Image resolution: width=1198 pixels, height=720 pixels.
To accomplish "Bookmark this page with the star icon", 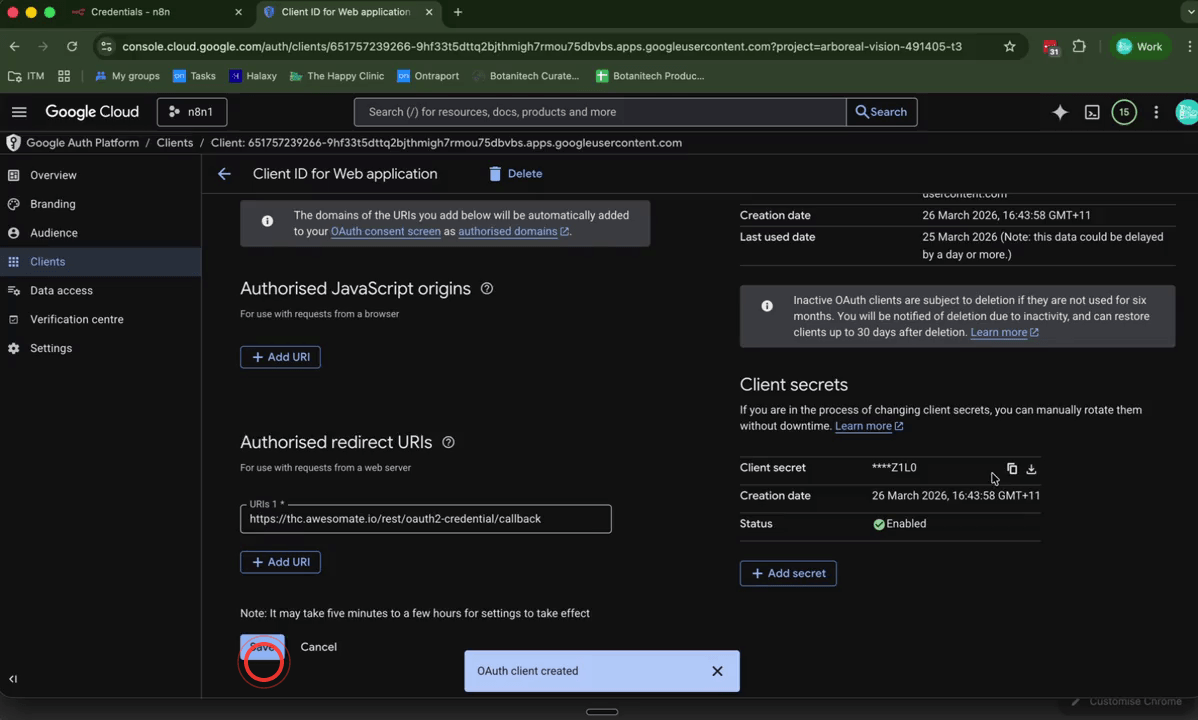I will click(x=1009, y=47).
